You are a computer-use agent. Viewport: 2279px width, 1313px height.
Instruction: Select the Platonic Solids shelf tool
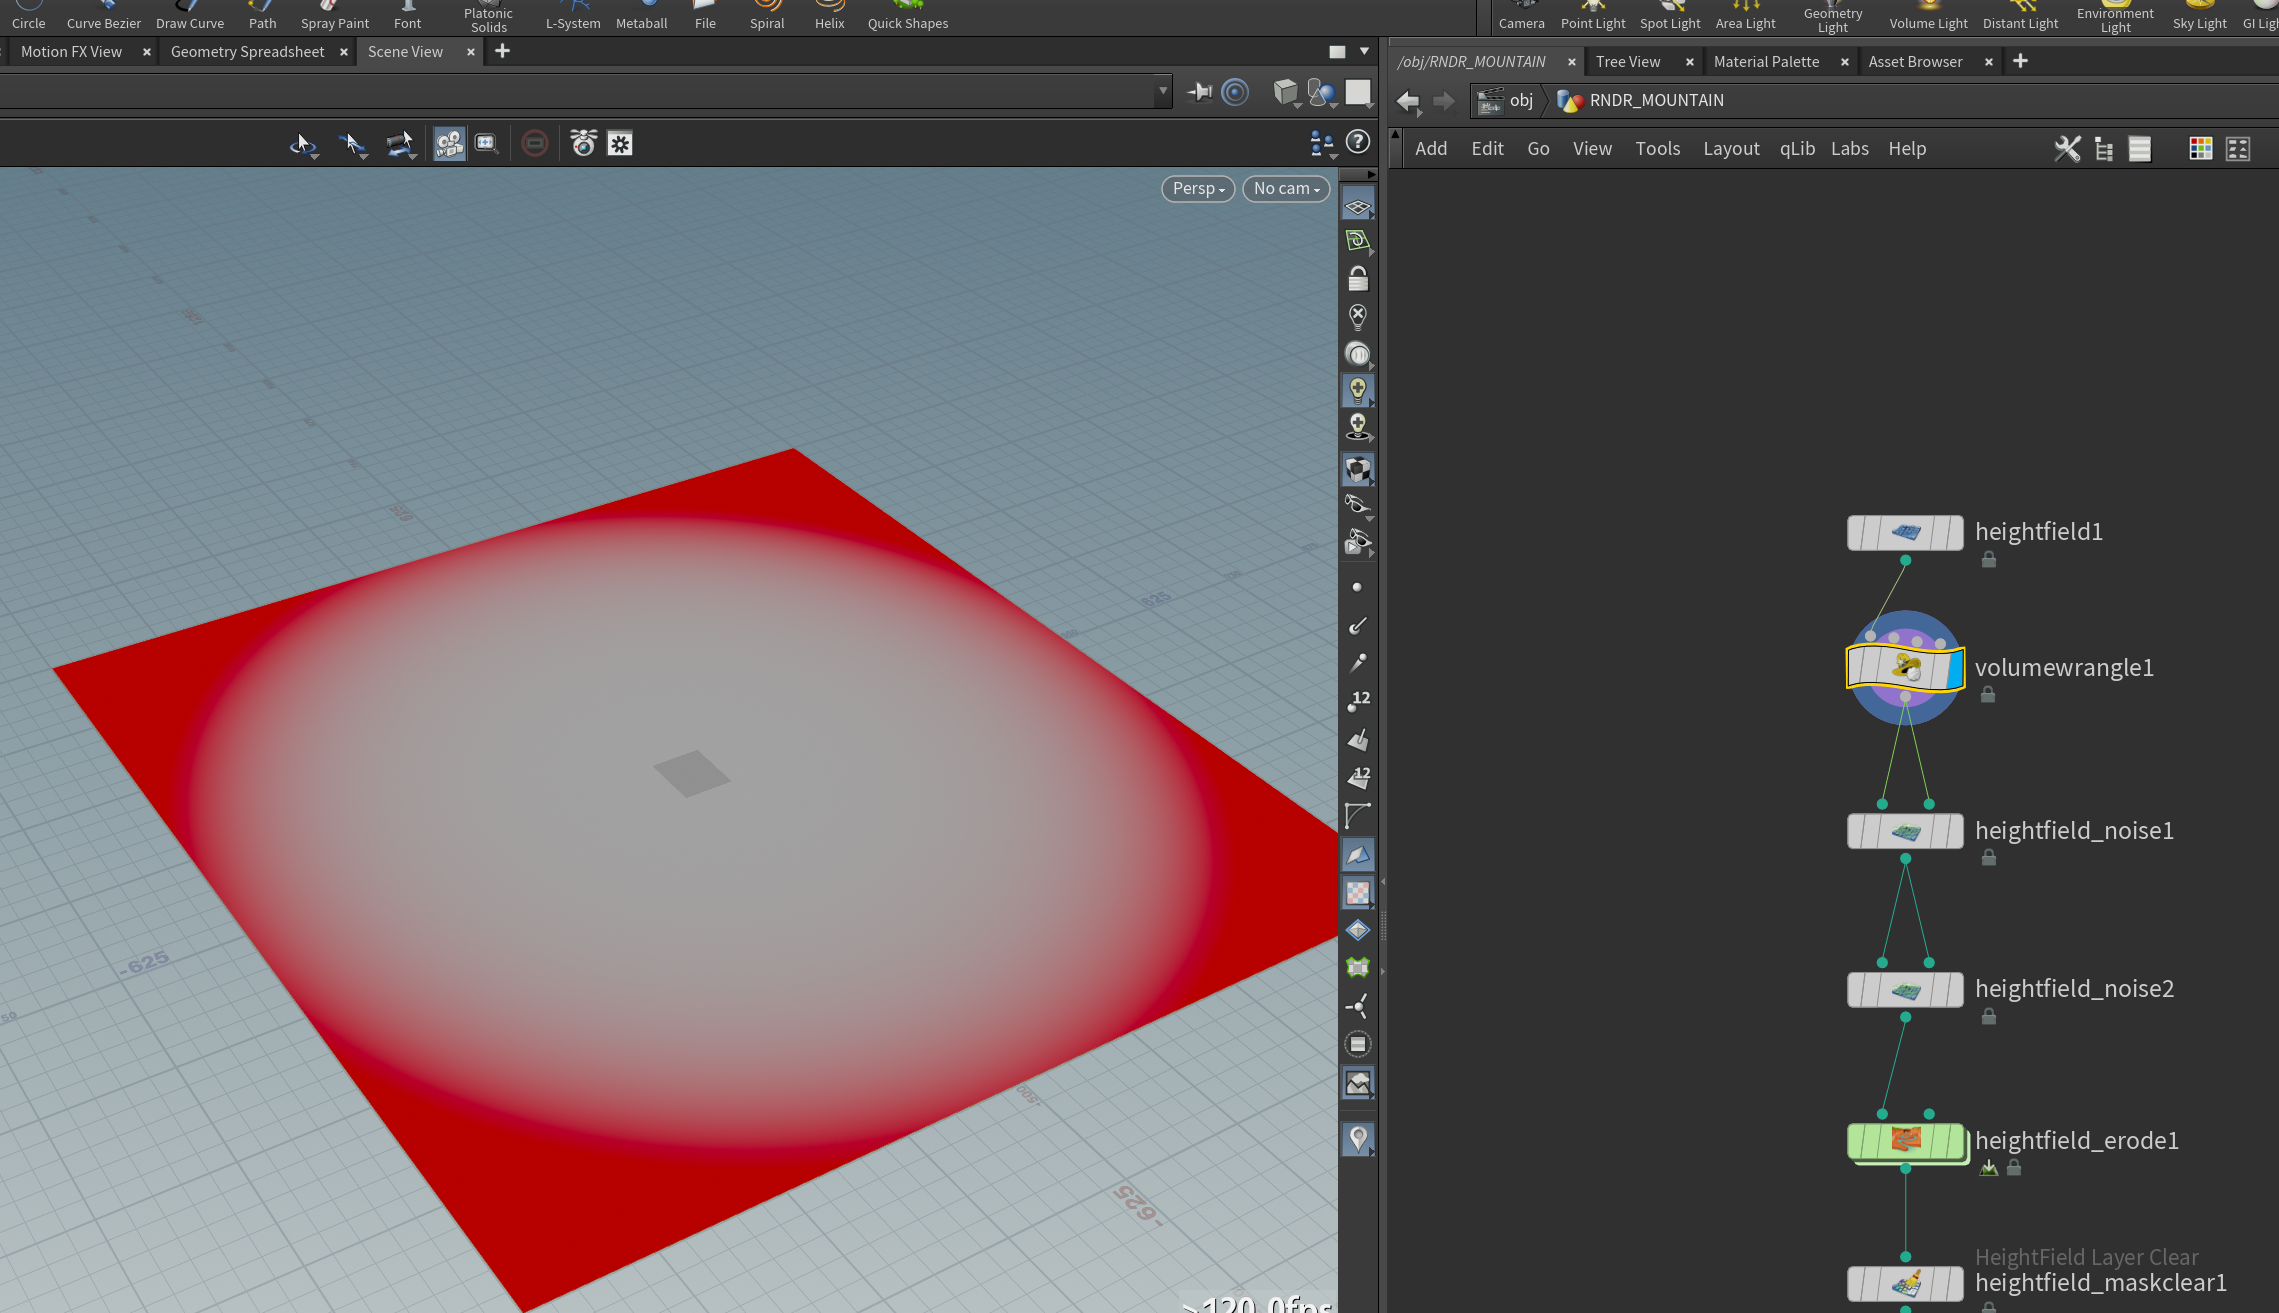click(x=488, y=16)
